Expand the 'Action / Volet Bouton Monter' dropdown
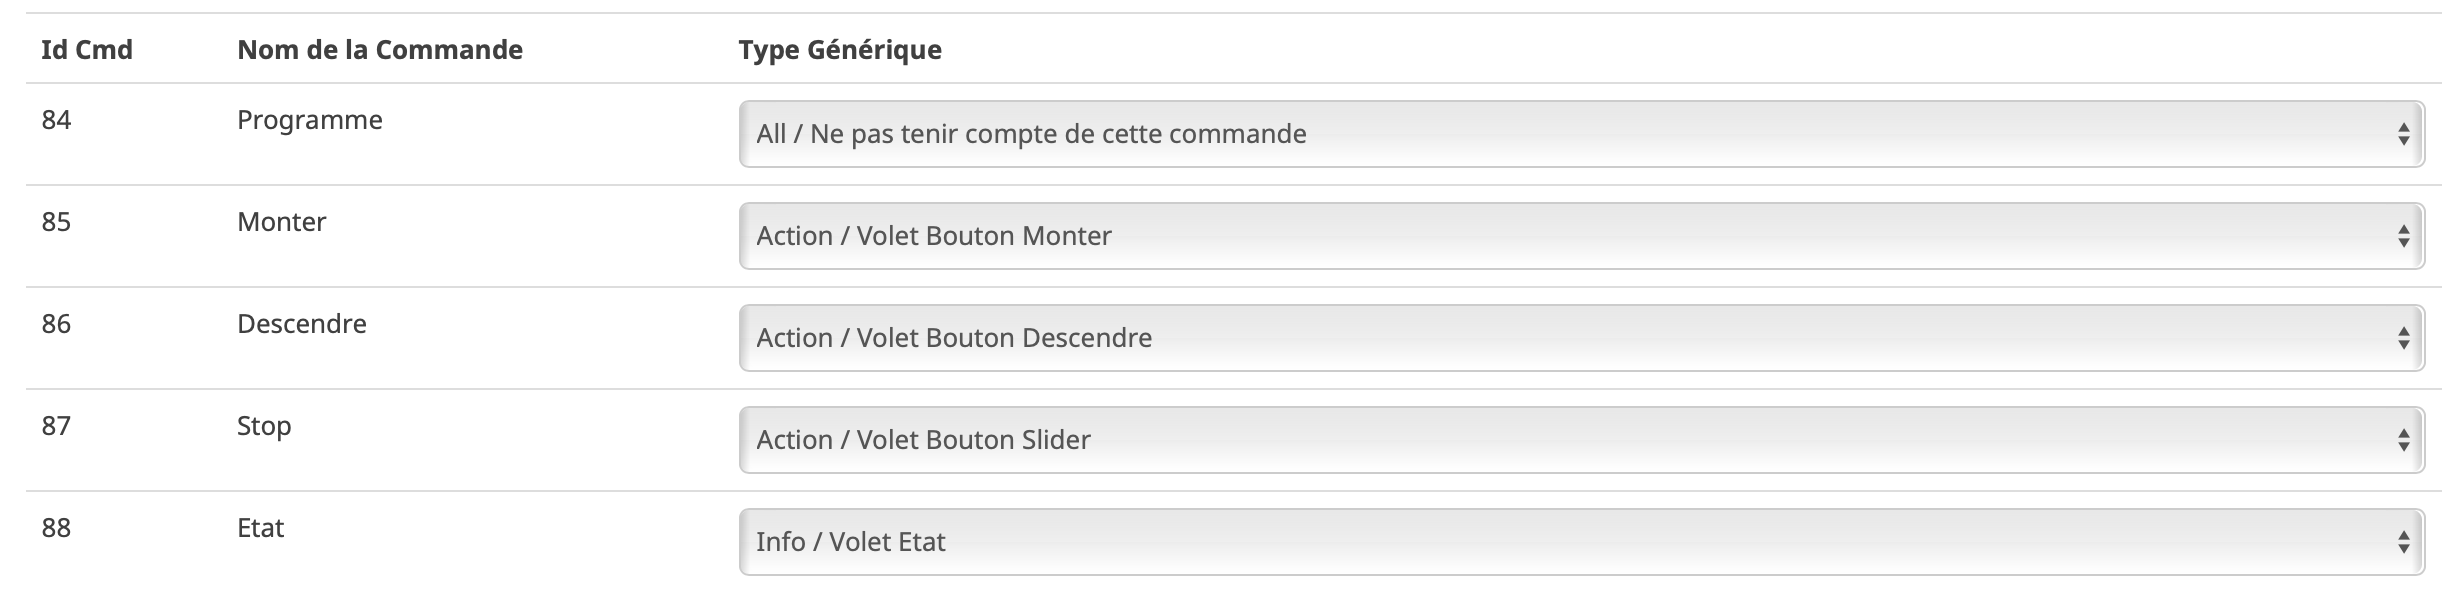The height and width of the screenshot is (612, 2456). pos(1580,236)
